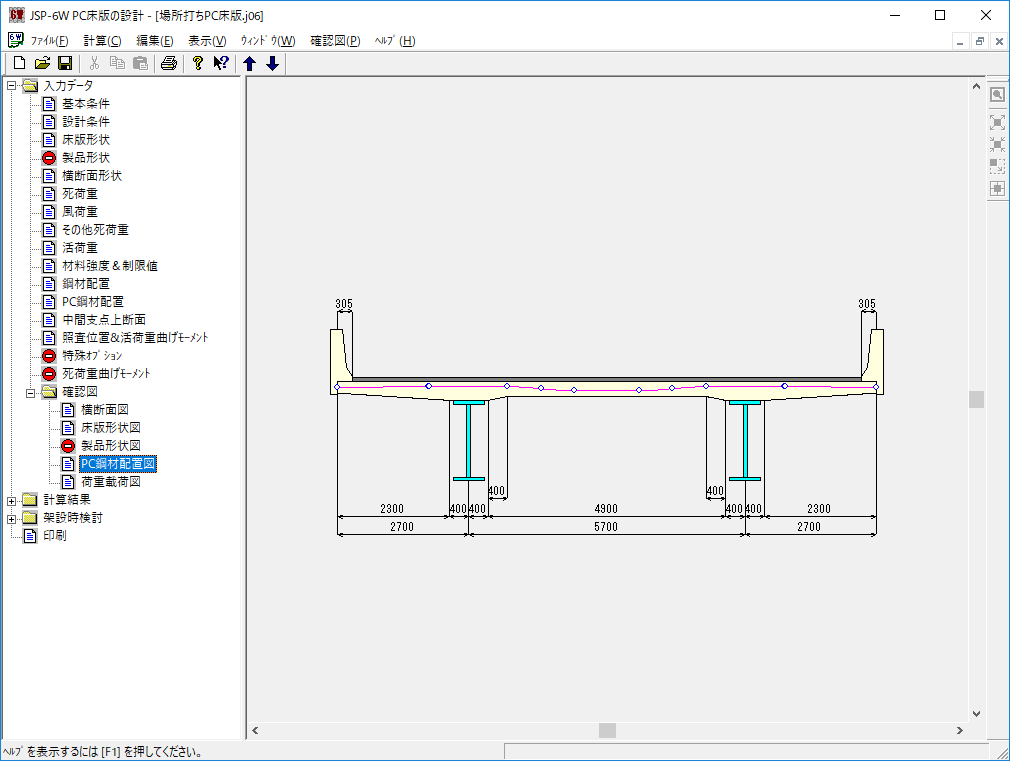This screenshot has height=761, width=1010.
Task: Click the Open file folder icon
Action: pyautogui.click(x=42, y=64)
